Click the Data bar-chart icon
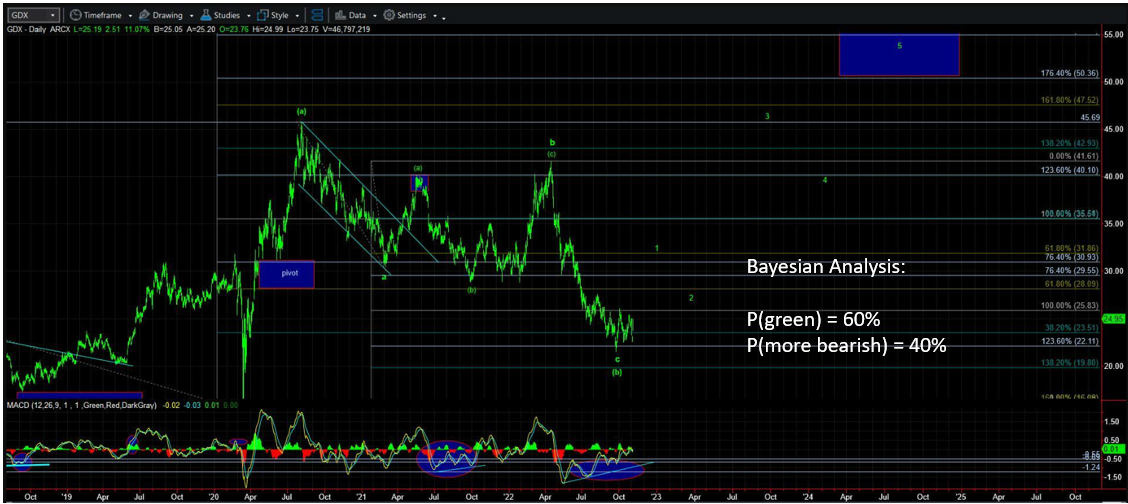Screen dimensions: 1128x504 [x=340, y=15]
